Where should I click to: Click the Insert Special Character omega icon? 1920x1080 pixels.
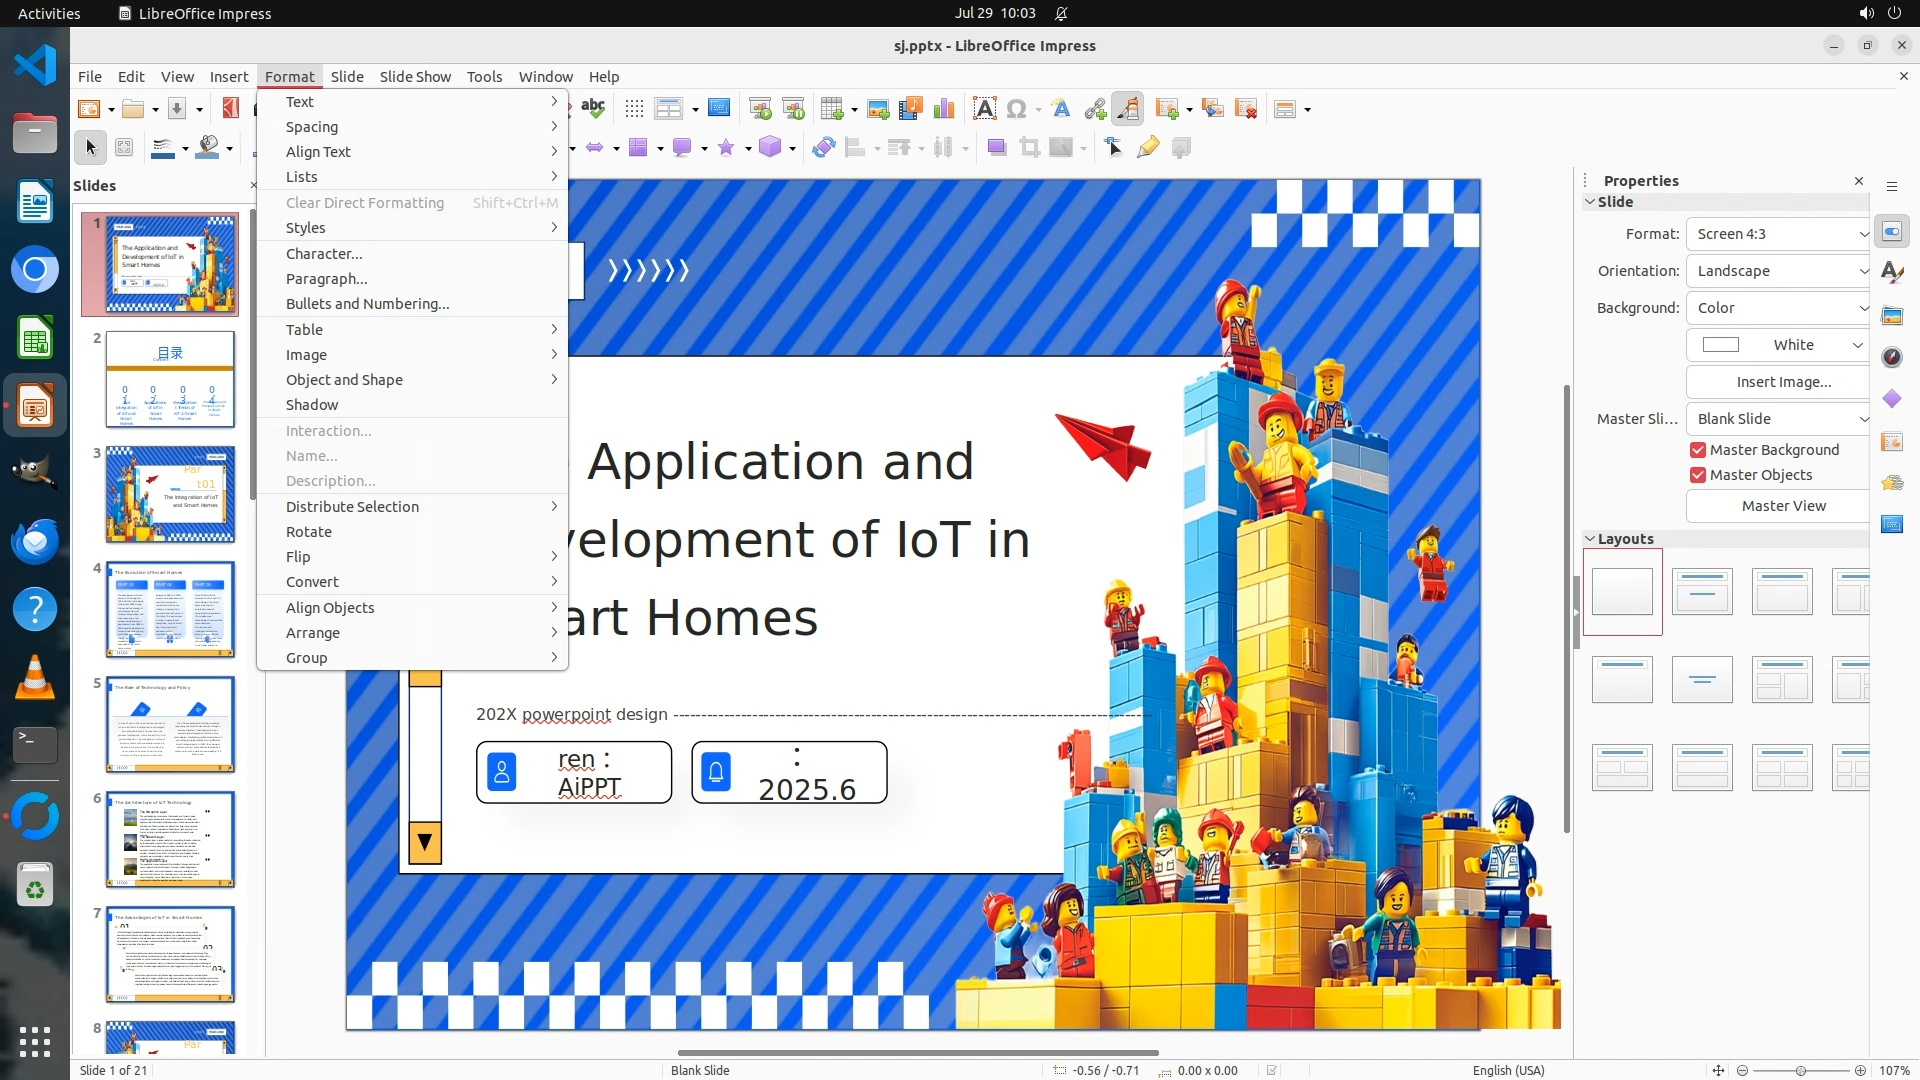click(x=1017, y=109)
